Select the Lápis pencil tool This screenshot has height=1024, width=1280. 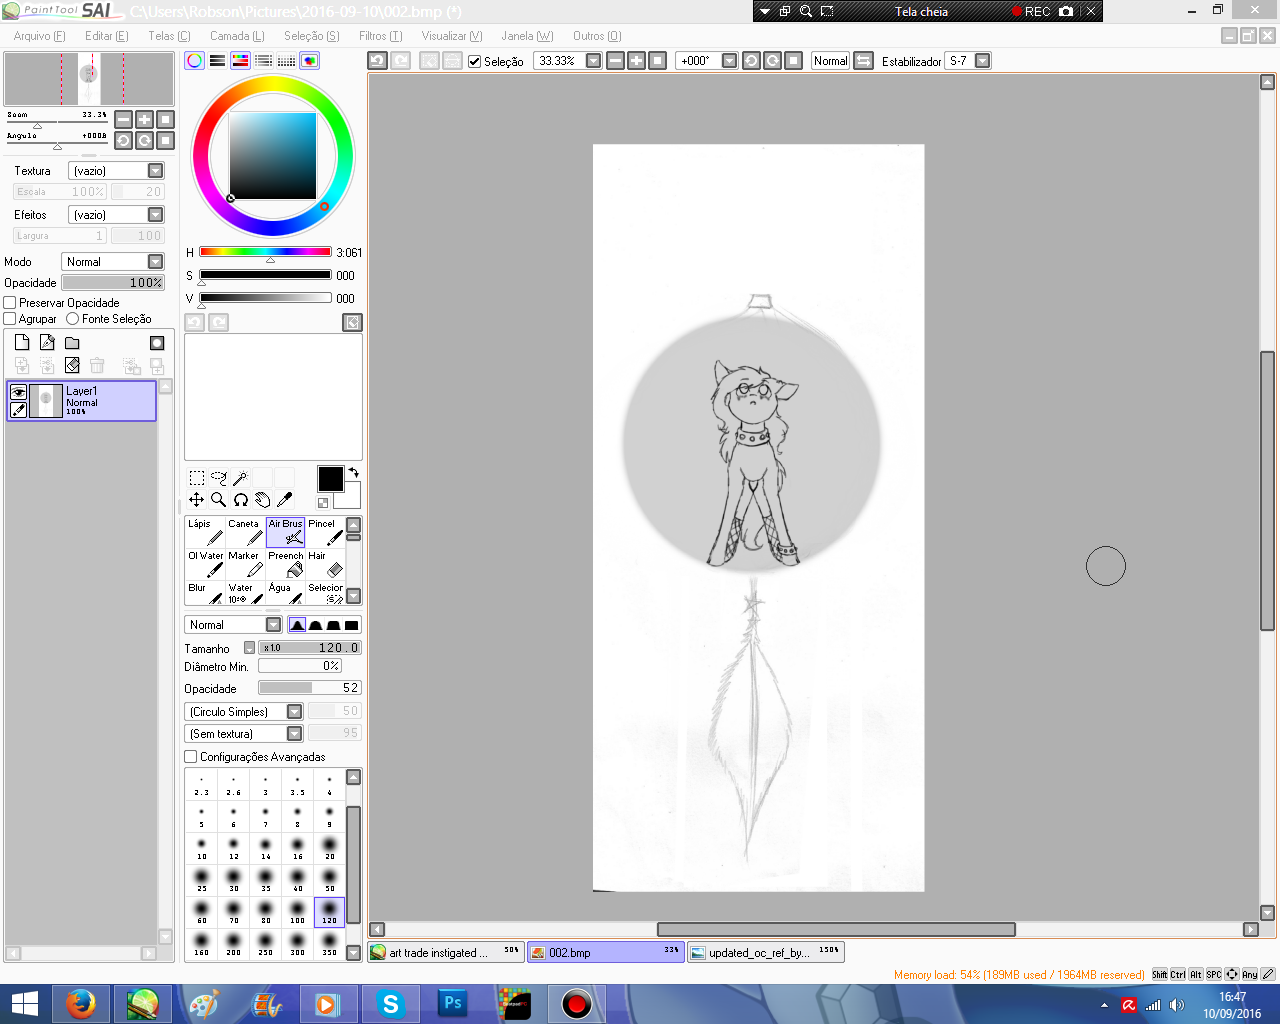[x=205, y=532]
